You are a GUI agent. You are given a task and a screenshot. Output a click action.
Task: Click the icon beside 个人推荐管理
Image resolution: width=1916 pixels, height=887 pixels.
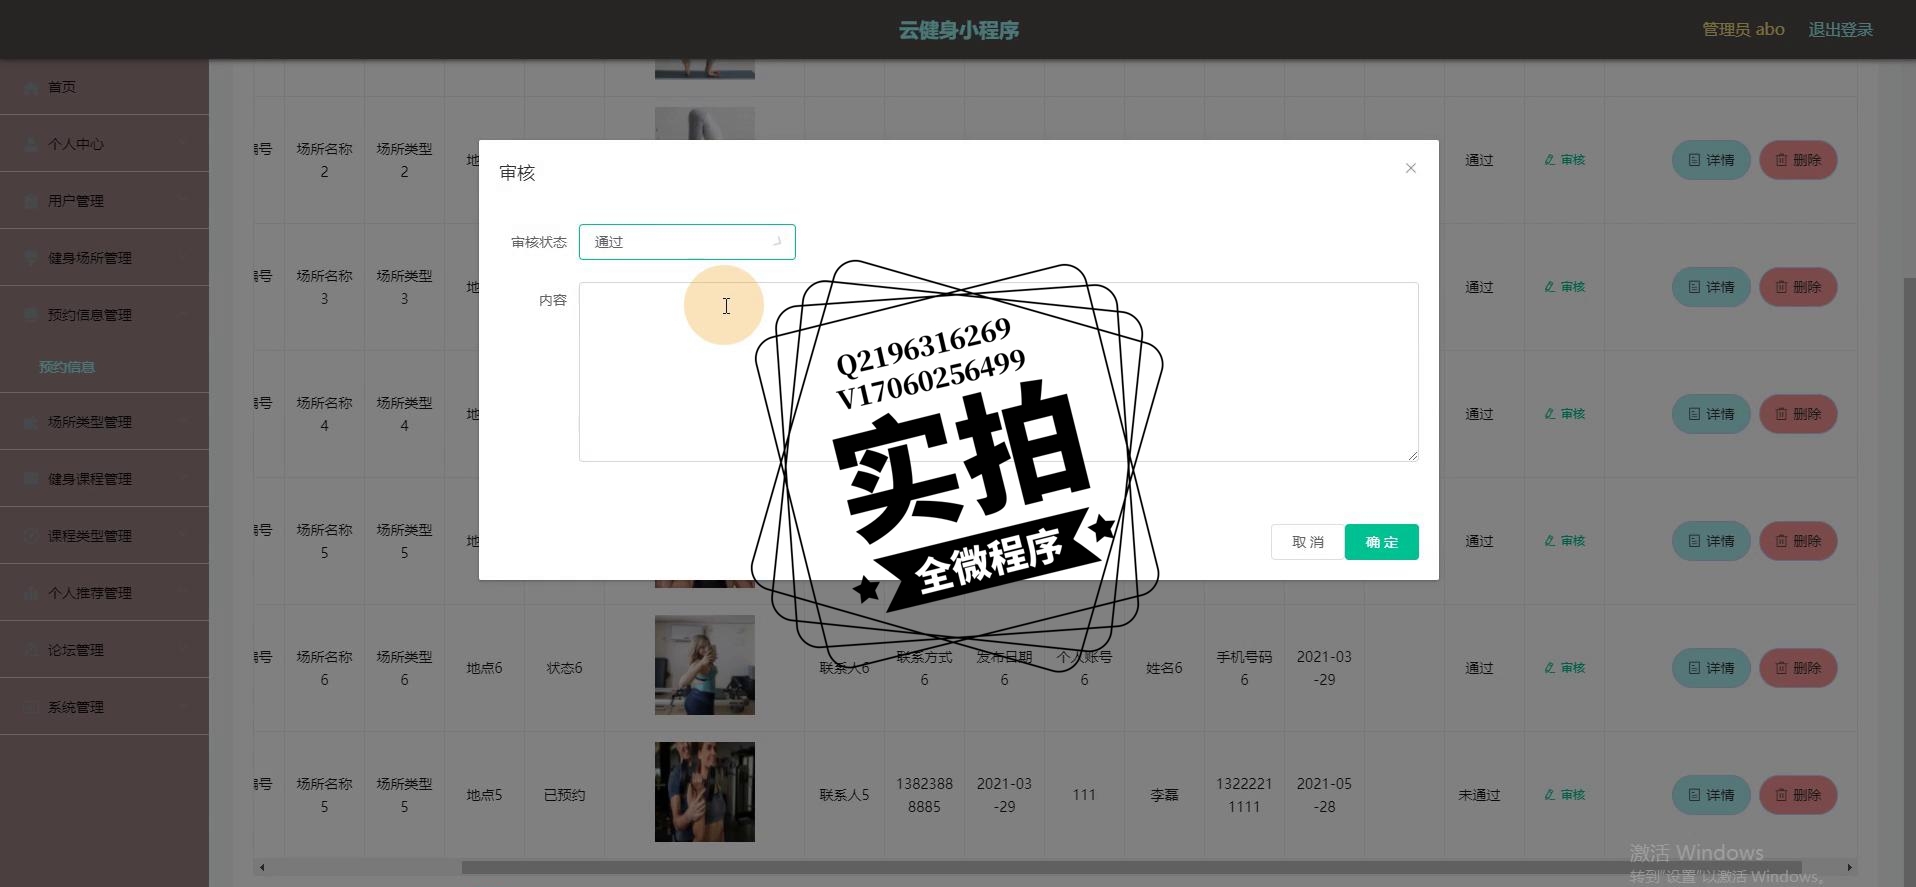[x=31, y=593]
